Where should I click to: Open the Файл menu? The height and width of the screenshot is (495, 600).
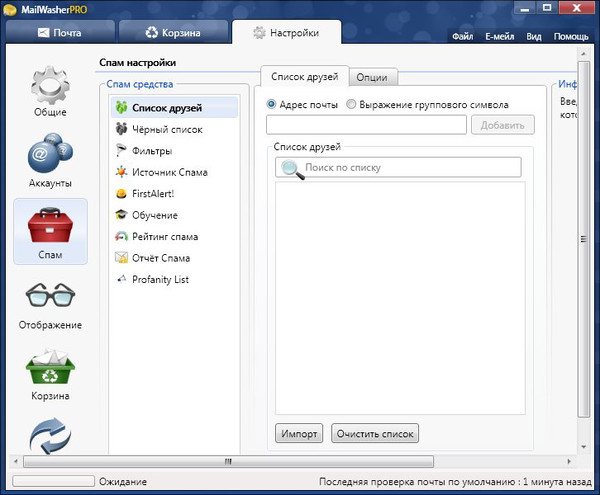[462, 36]
